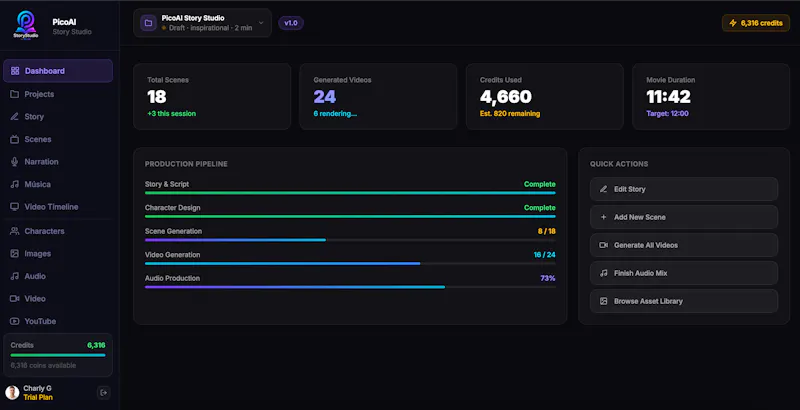800x410 pixels.
Task: Click the Total Scenes 18 card
Action: (x=212, y=96)
